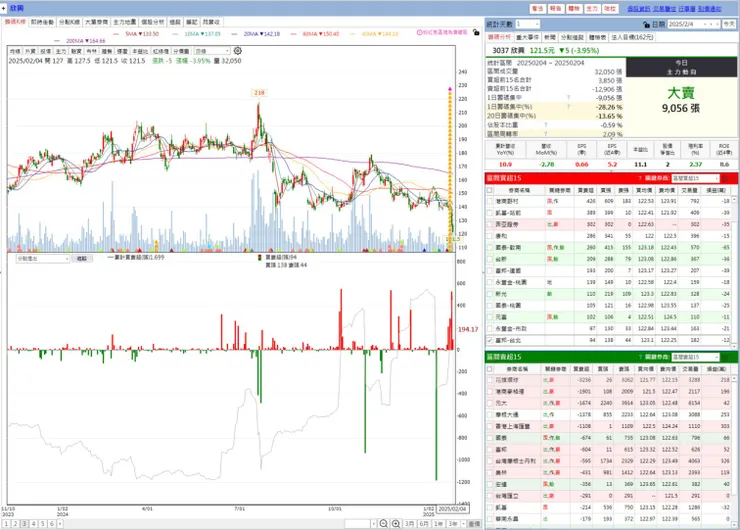Screen dimensions: 740x530
Task: Open the 重大事件 tab
Action: coord(527,37)
